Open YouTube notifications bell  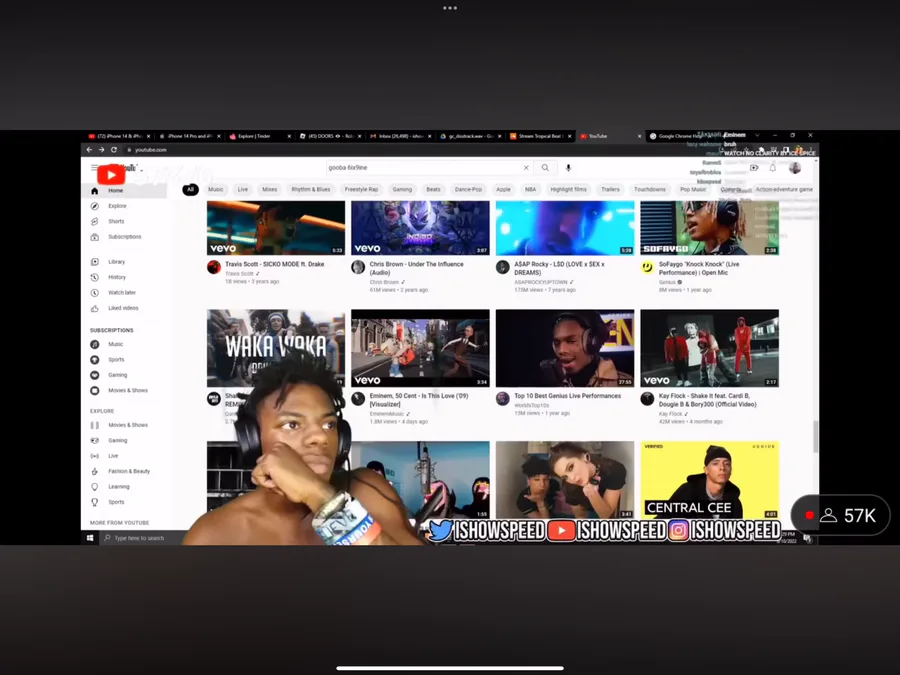[x=773, y=168]
